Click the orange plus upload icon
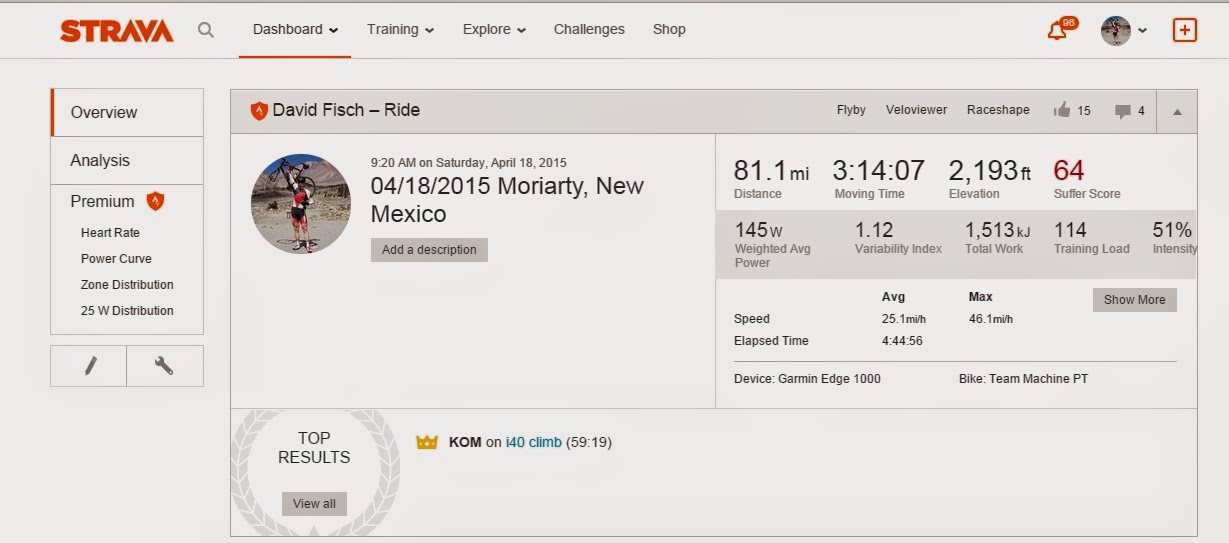Screen dimensions: 1229x543 [1184, 30]
